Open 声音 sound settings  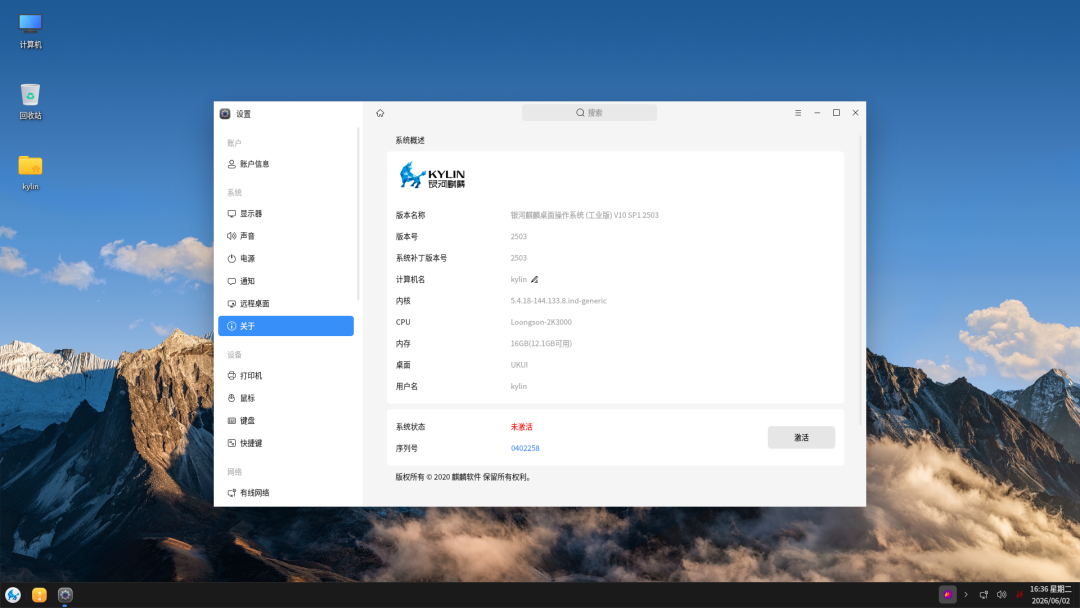coord(286,236)
